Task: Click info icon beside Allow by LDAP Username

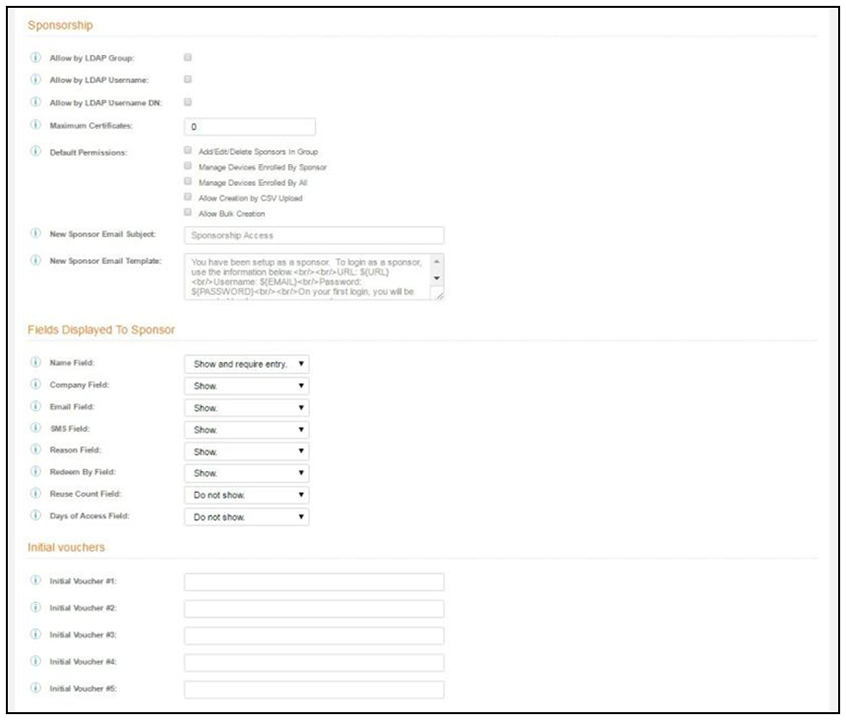Action: (x=35, y=79)
